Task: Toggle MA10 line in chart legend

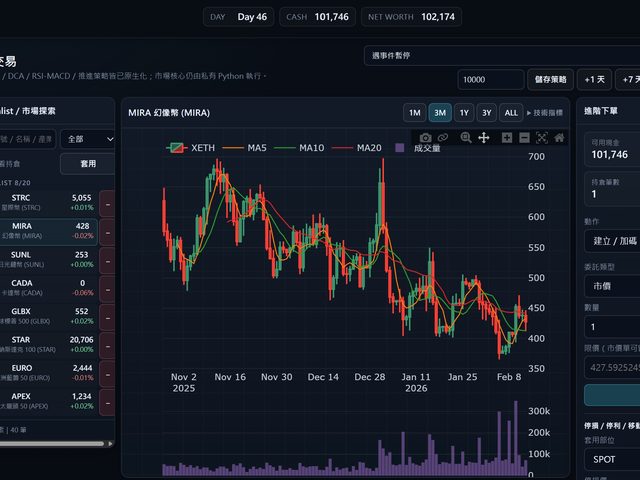Action: (x=299, y=148)
